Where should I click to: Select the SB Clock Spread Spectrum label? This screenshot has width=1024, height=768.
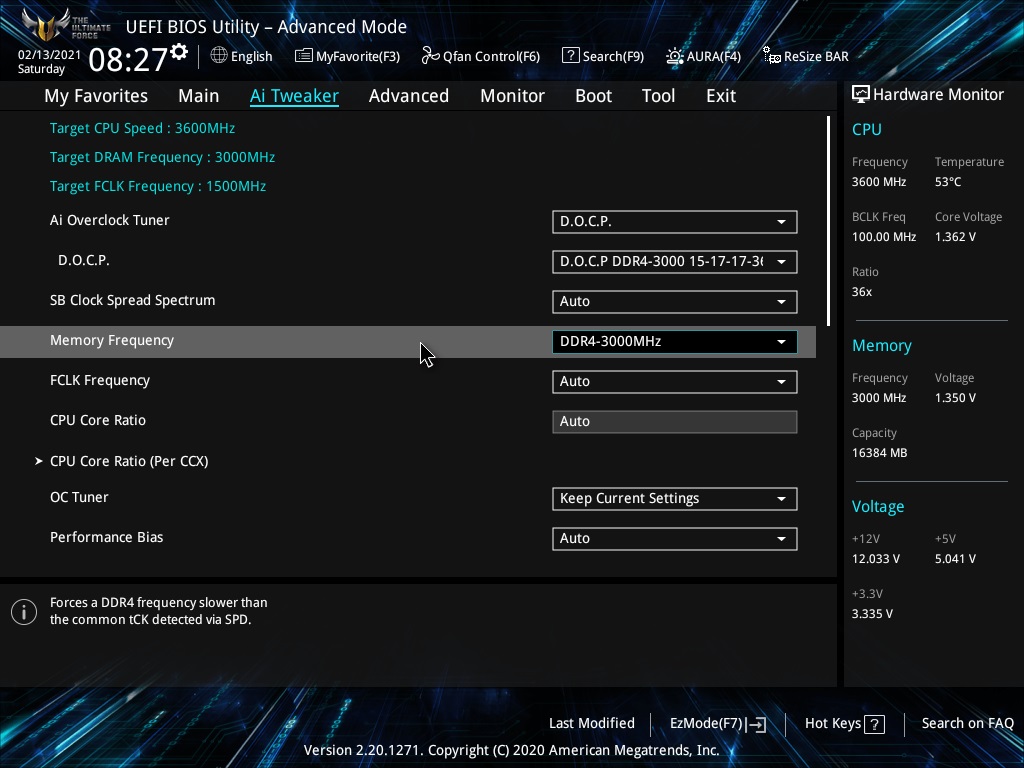pos(133,300)
